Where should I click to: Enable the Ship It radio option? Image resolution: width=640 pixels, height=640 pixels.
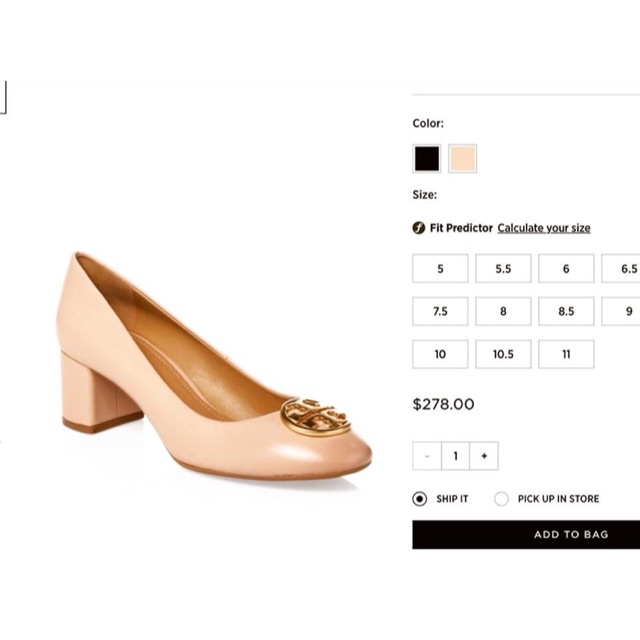click(420, 498)
